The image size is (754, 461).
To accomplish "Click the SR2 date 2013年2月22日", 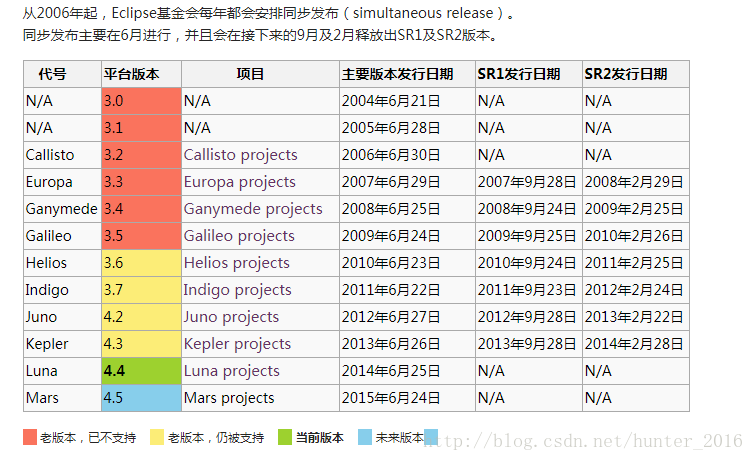I will click(634, 317).
